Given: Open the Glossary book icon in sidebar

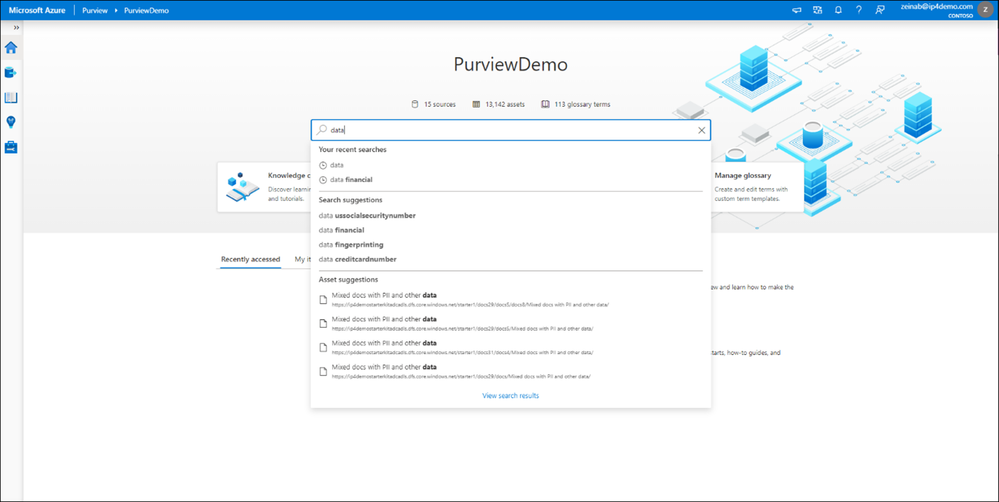Looking at the screenshot, I should pyautogui.click(x=11, y=97).
